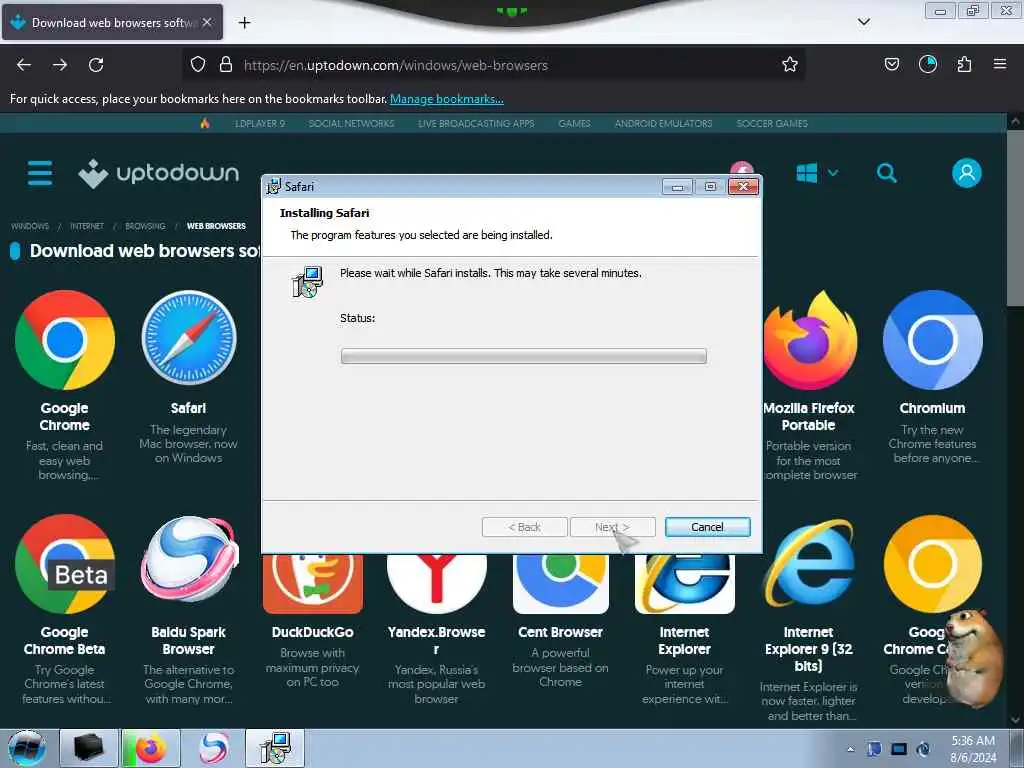Switch to Firefox in the taskbar
This screenshot has height=768, width=1024.
tap(151, 748)
